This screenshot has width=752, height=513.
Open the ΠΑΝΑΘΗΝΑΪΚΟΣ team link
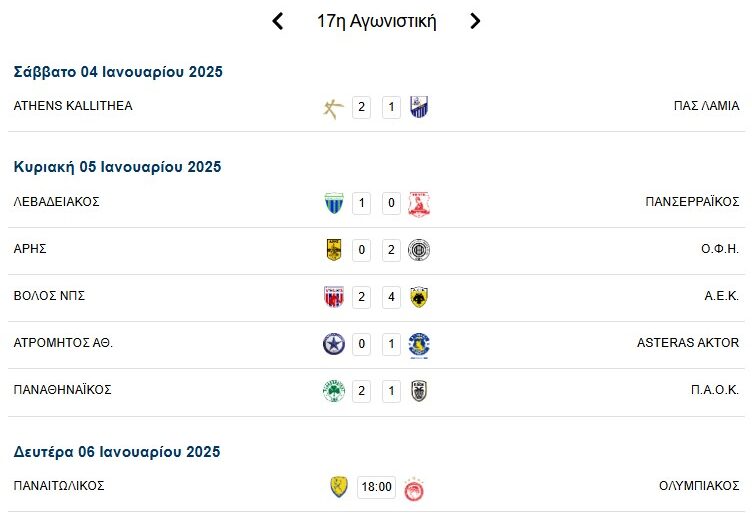click(x=62, y=389)
